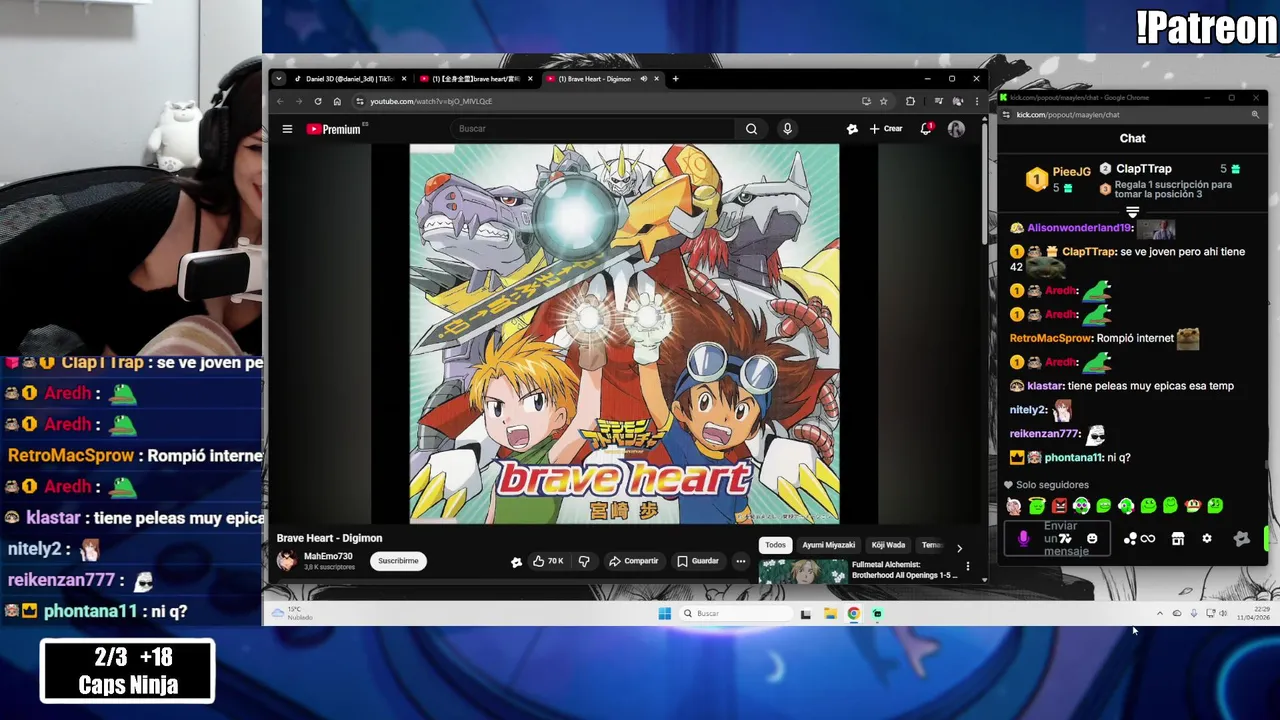
Task: Subscribe with the Suscribirme button
Action: tap(398, 561)
